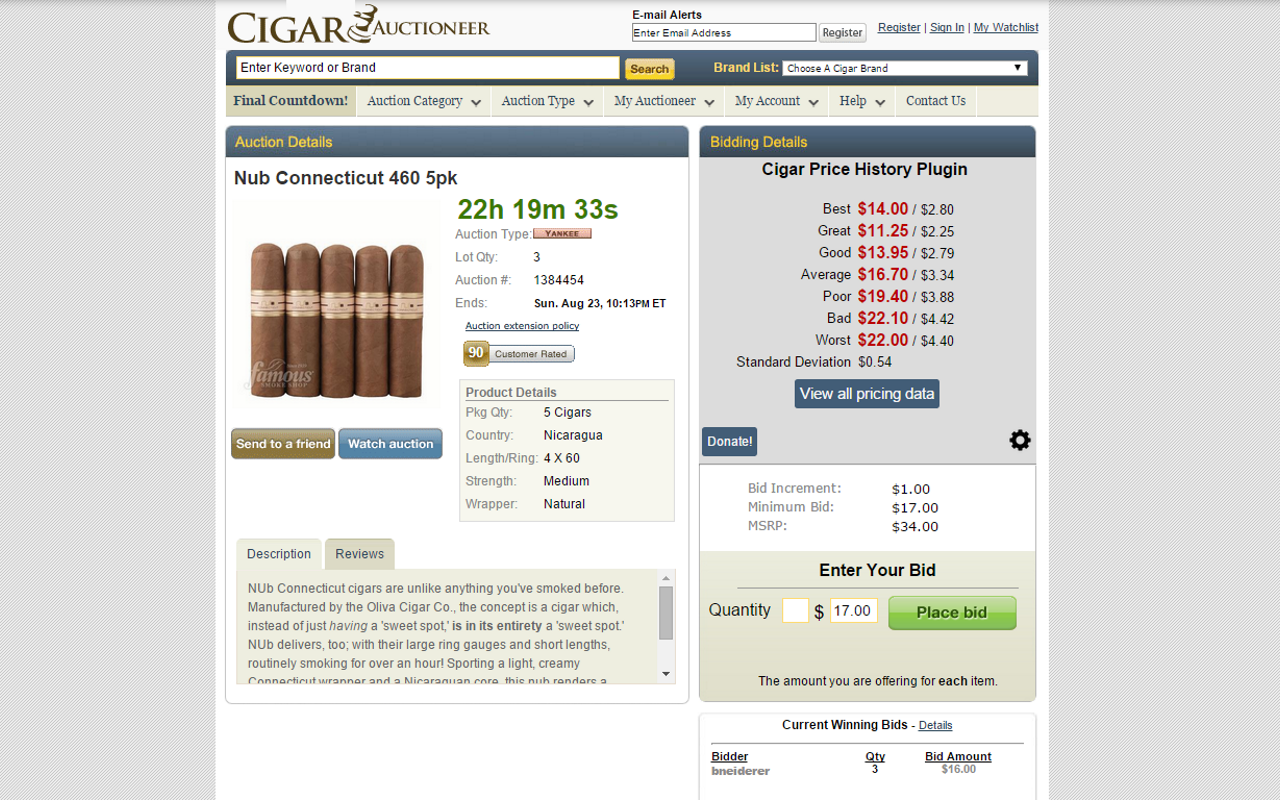The width and height of the screenshot is (1280, 800).
Task: Click the Worst price $22.00
Action: pyautogui.click(x=883, y=341)
